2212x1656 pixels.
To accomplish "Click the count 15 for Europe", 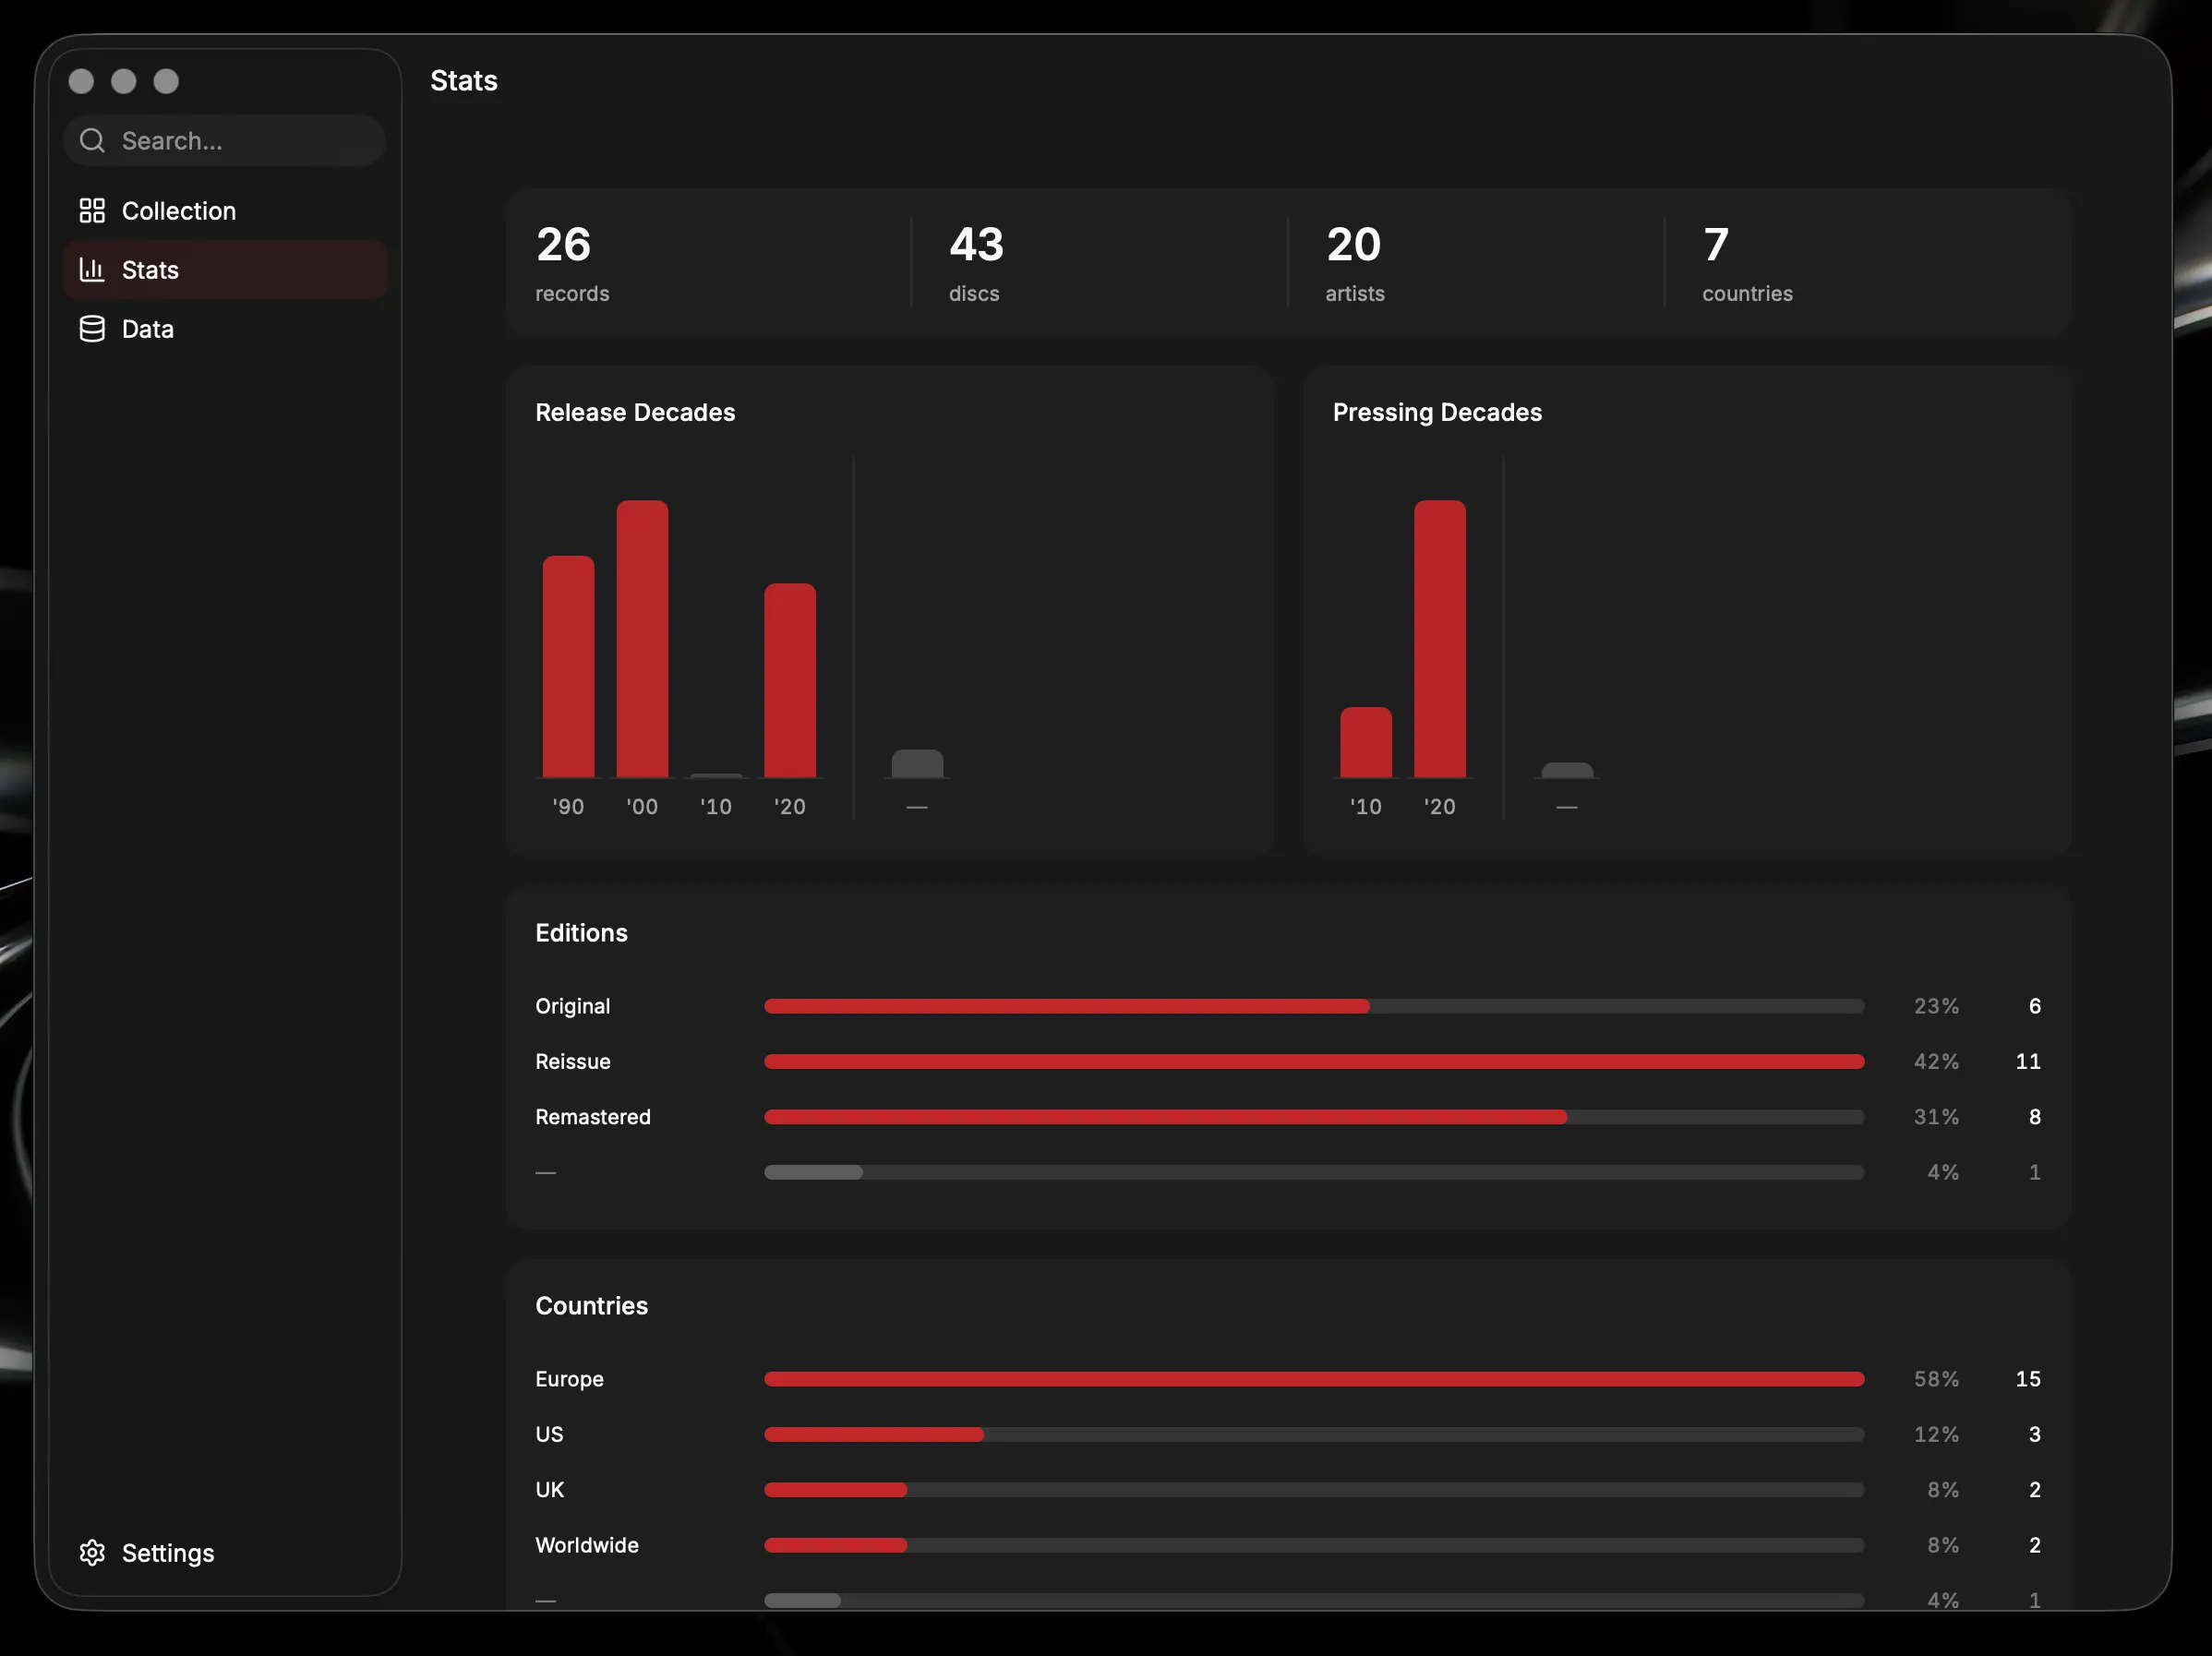I will (2028, 1379).
